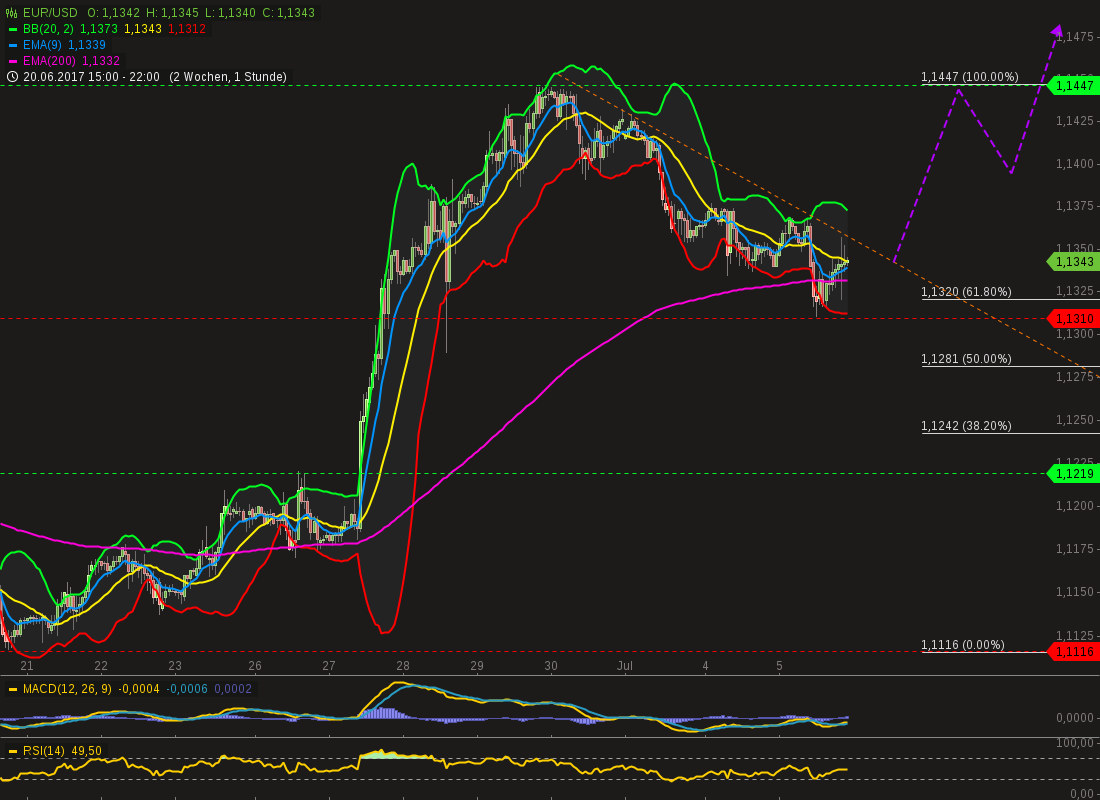Click the Fibonacci label 1,1447 (100.00%)
1100x800 pixels.
[970, 76]
